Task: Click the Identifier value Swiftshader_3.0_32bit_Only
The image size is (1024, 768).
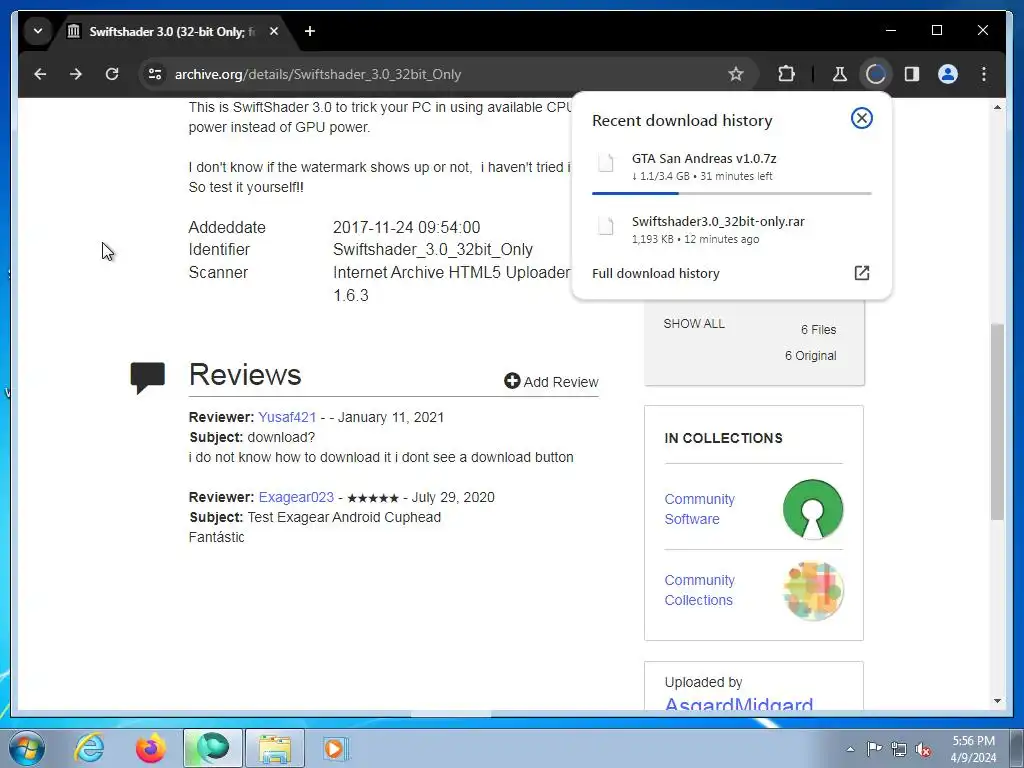Action: click(433, 249)
